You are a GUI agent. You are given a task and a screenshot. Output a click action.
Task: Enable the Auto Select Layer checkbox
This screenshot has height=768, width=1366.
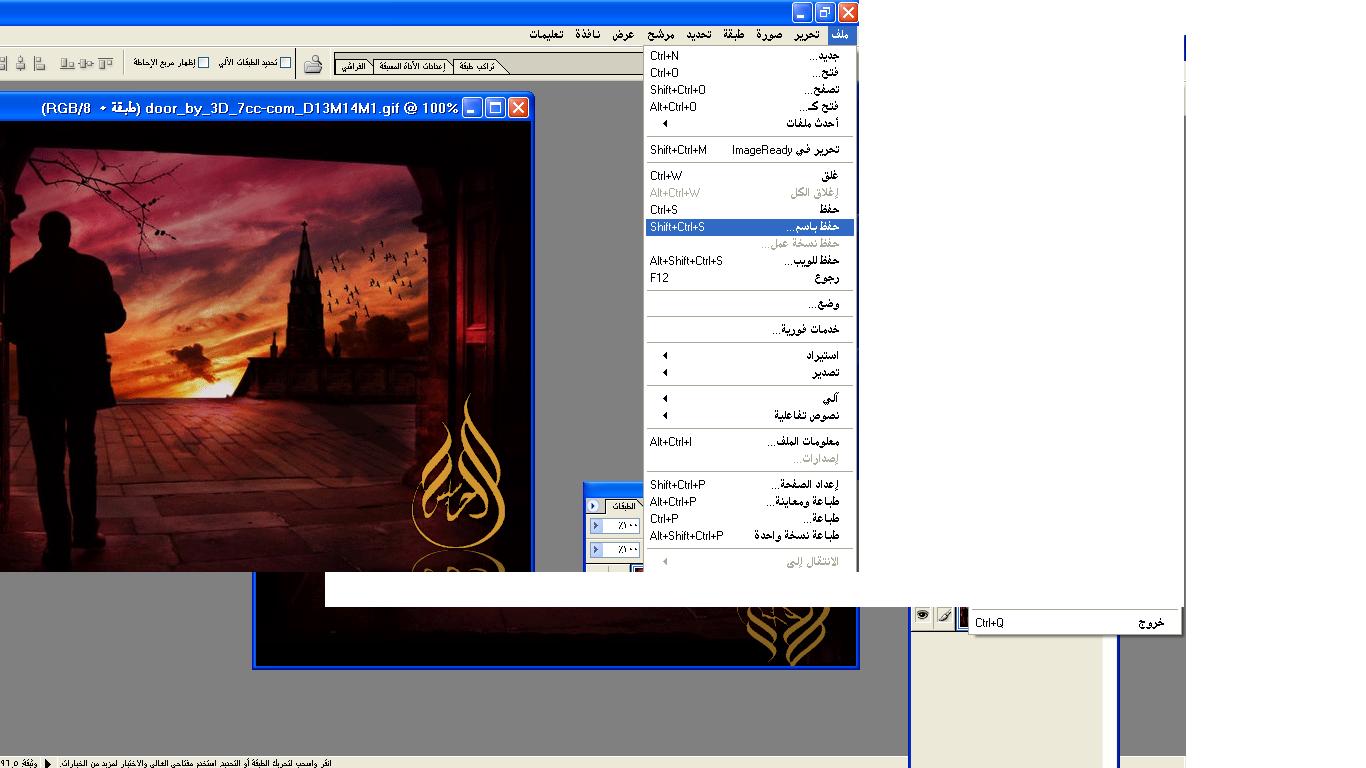pos(286,63)
